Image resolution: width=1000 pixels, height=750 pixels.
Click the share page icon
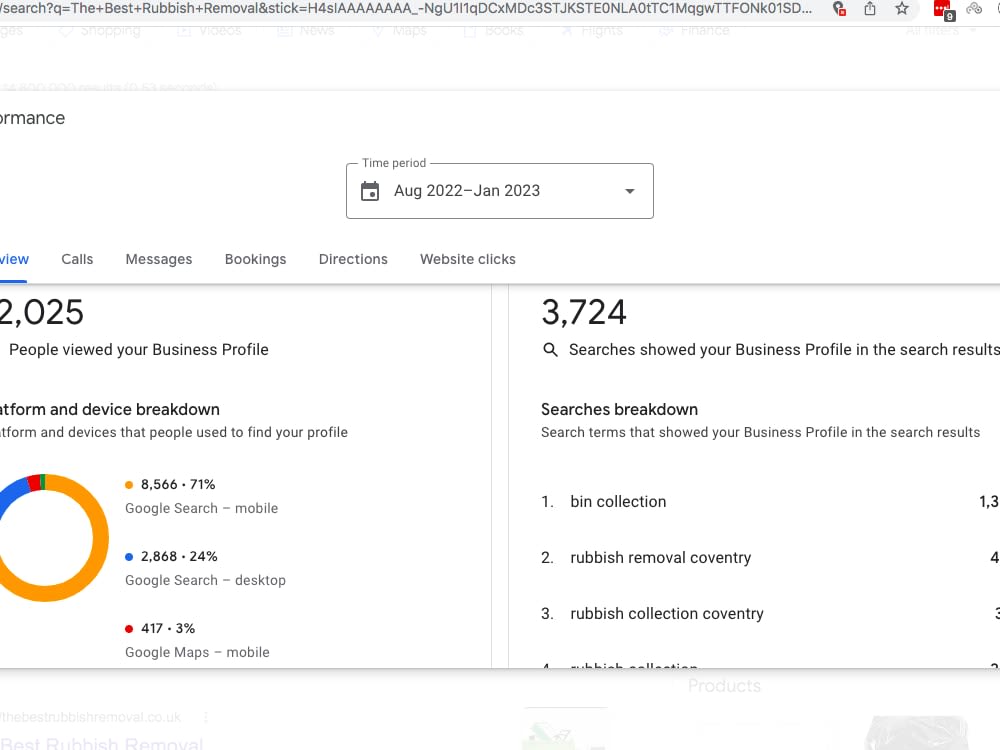coord(870,9)
